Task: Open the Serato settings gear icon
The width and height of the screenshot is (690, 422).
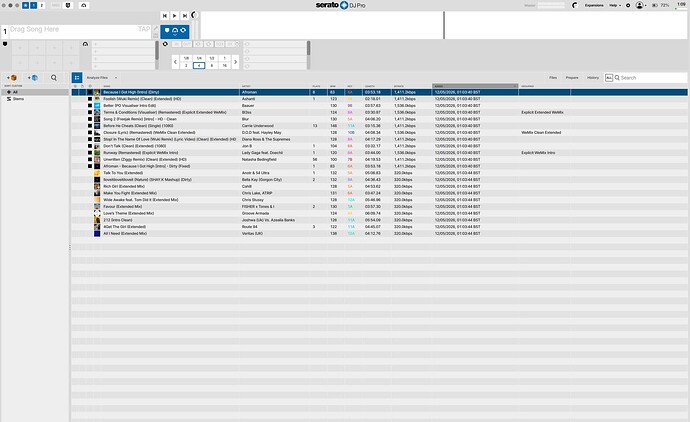Action: point(628,5)
